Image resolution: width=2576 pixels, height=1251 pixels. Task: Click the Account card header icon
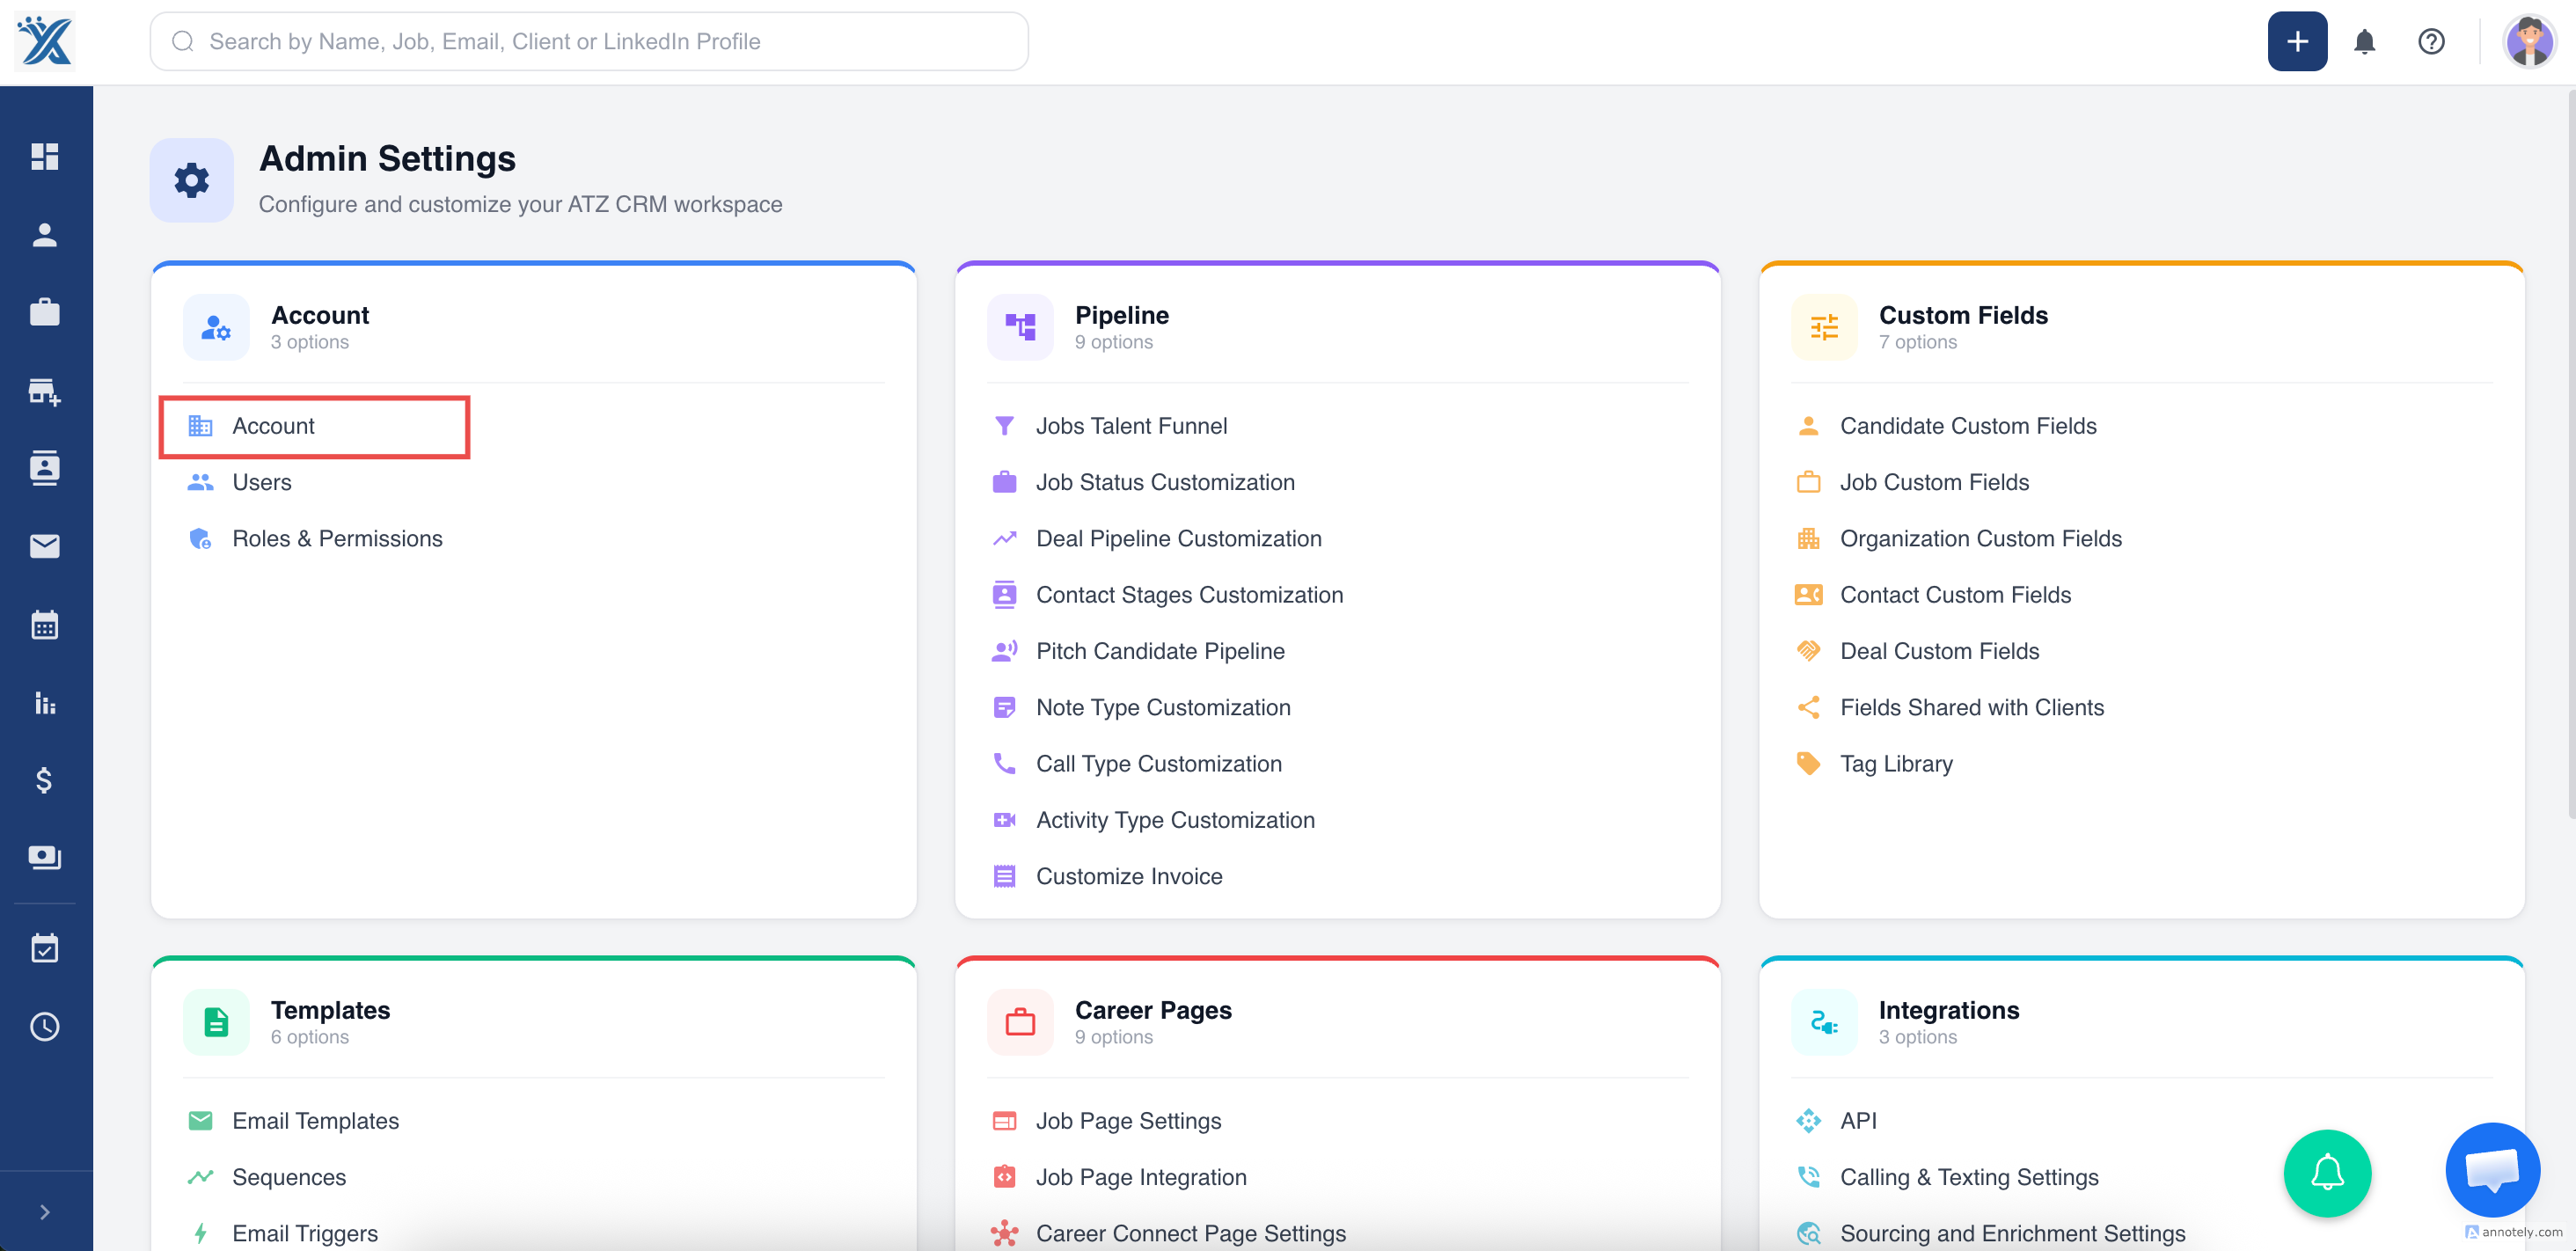pos(216,327)
